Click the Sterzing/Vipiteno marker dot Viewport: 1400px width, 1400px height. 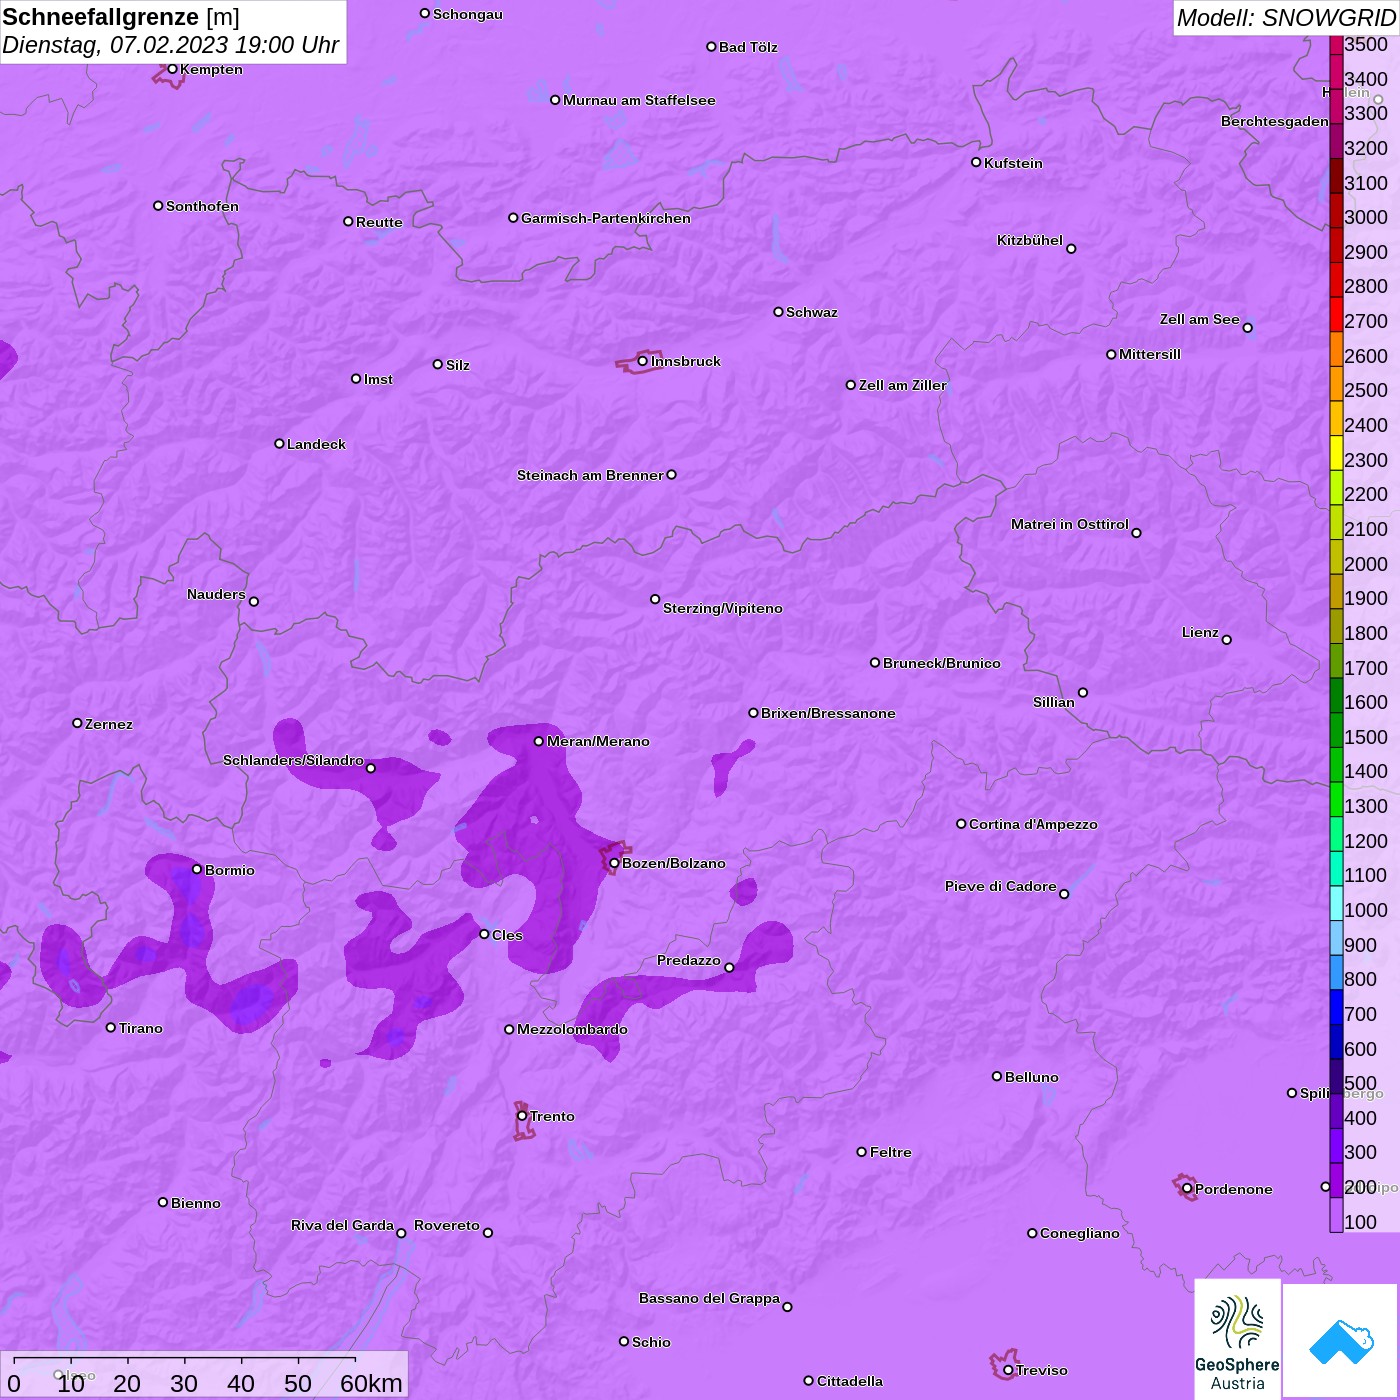coord(655,599)
